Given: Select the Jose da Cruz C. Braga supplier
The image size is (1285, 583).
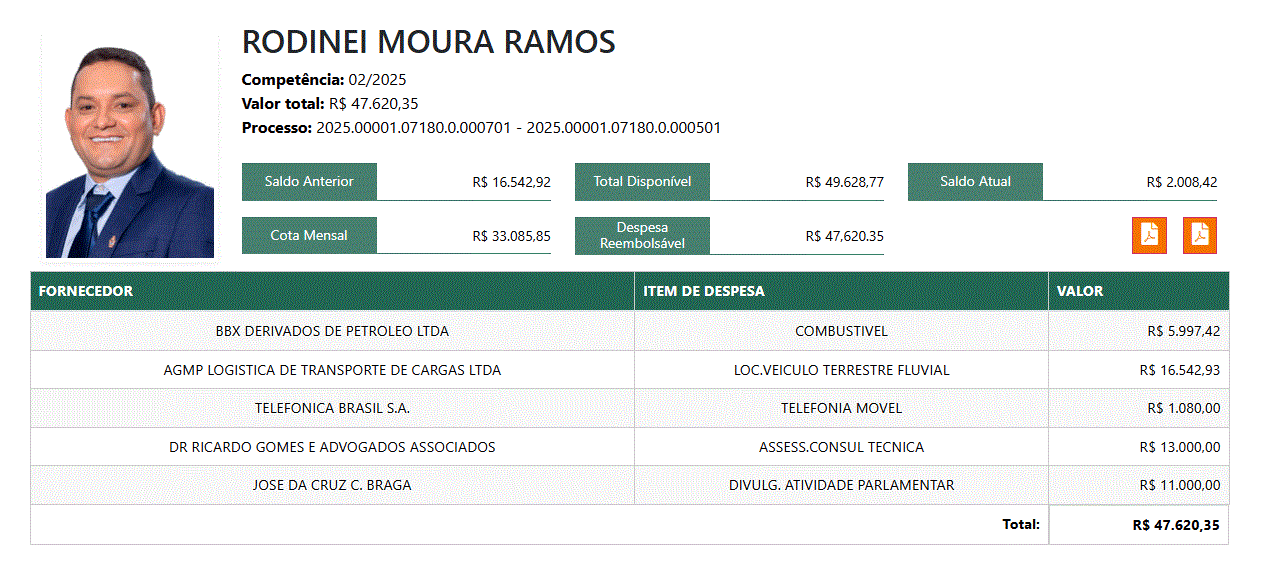Looking at the screenshot, I should [x=332, y=485].
